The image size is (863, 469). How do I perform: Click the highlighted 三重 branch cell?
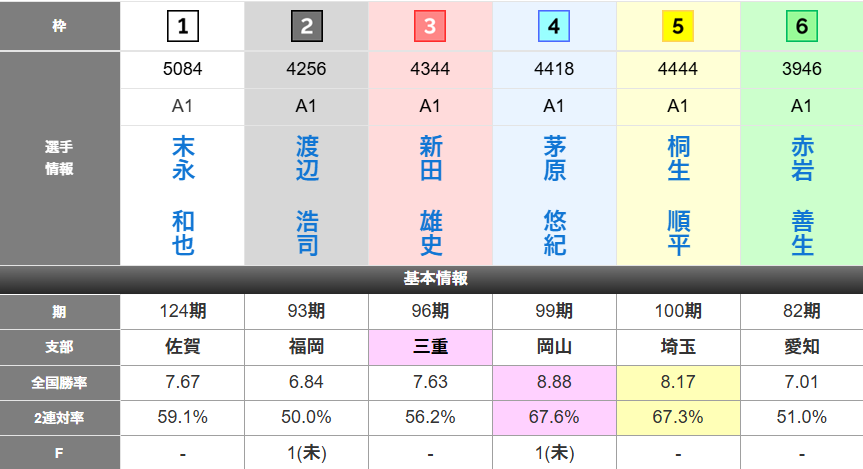[x=430, y=347]
